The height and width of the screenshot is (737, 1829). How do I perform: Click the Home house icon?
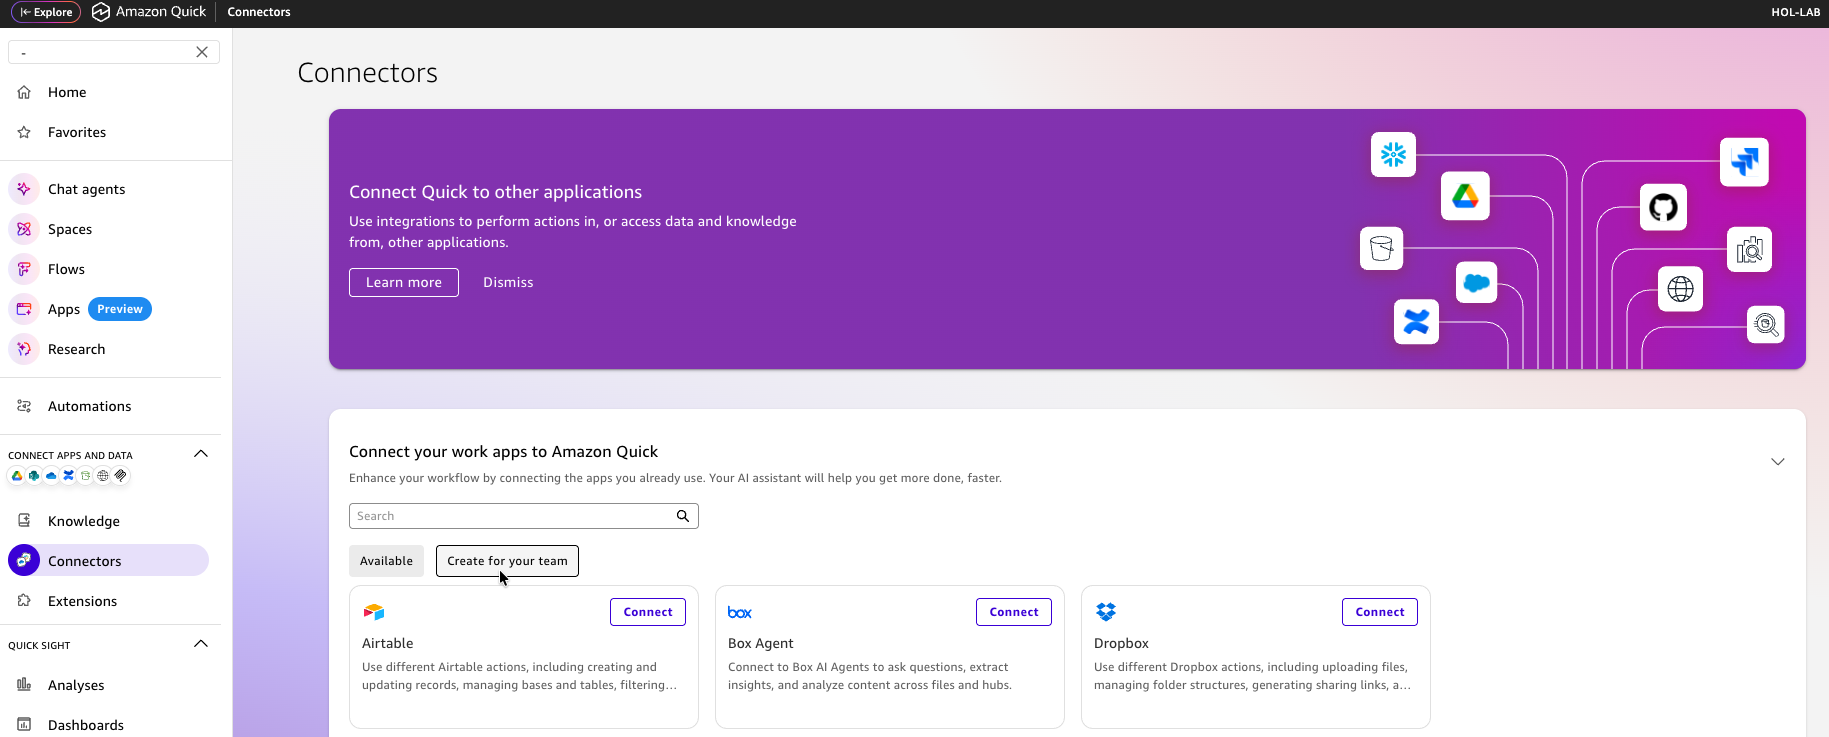(x=24, y=92)
